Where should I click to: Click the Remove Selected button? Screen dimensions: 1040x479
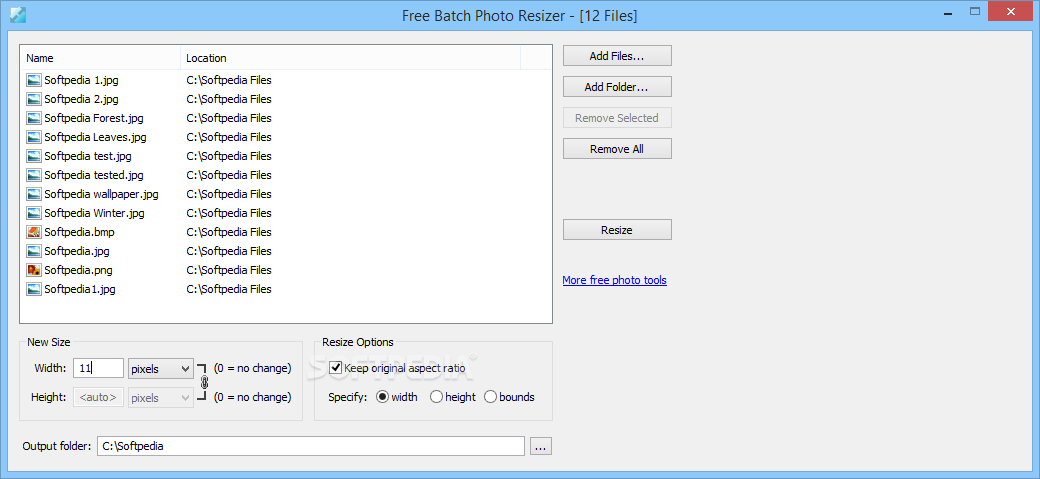point(617,118)
